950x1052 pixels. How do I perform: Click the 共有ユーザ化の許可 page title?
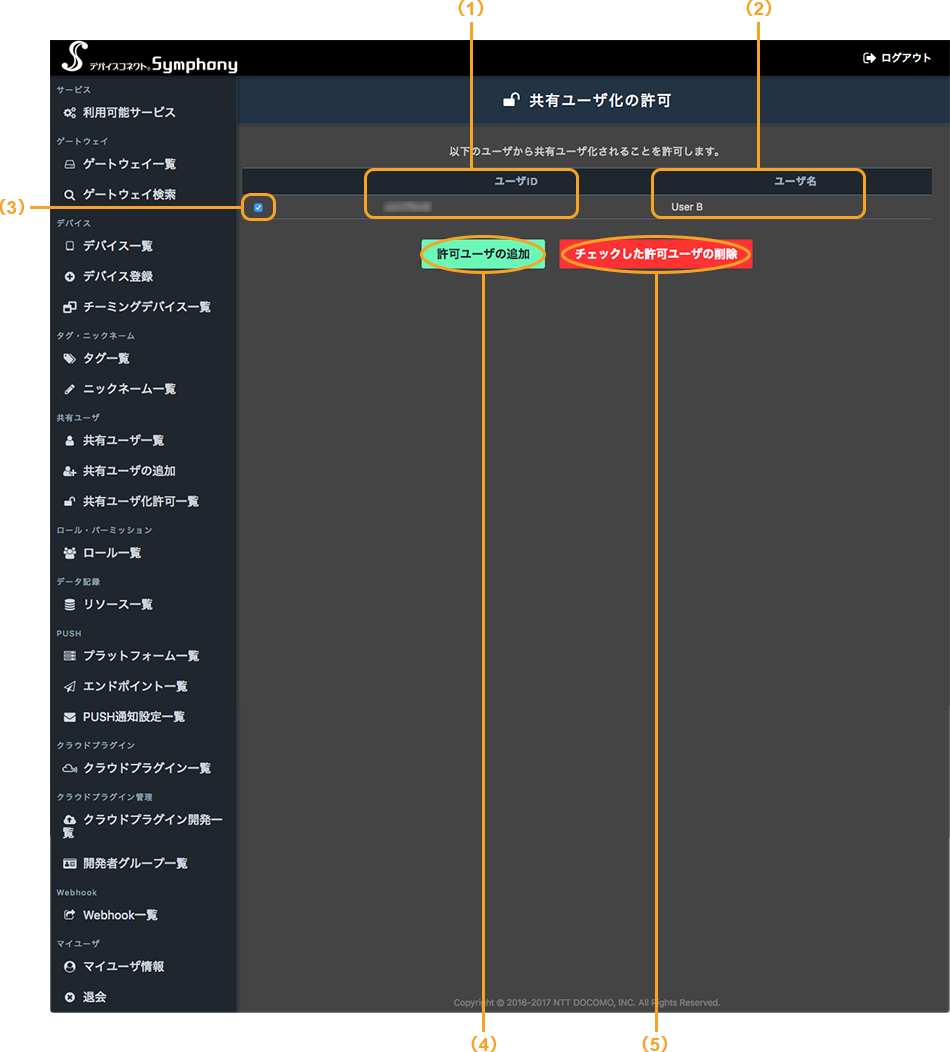600,101
